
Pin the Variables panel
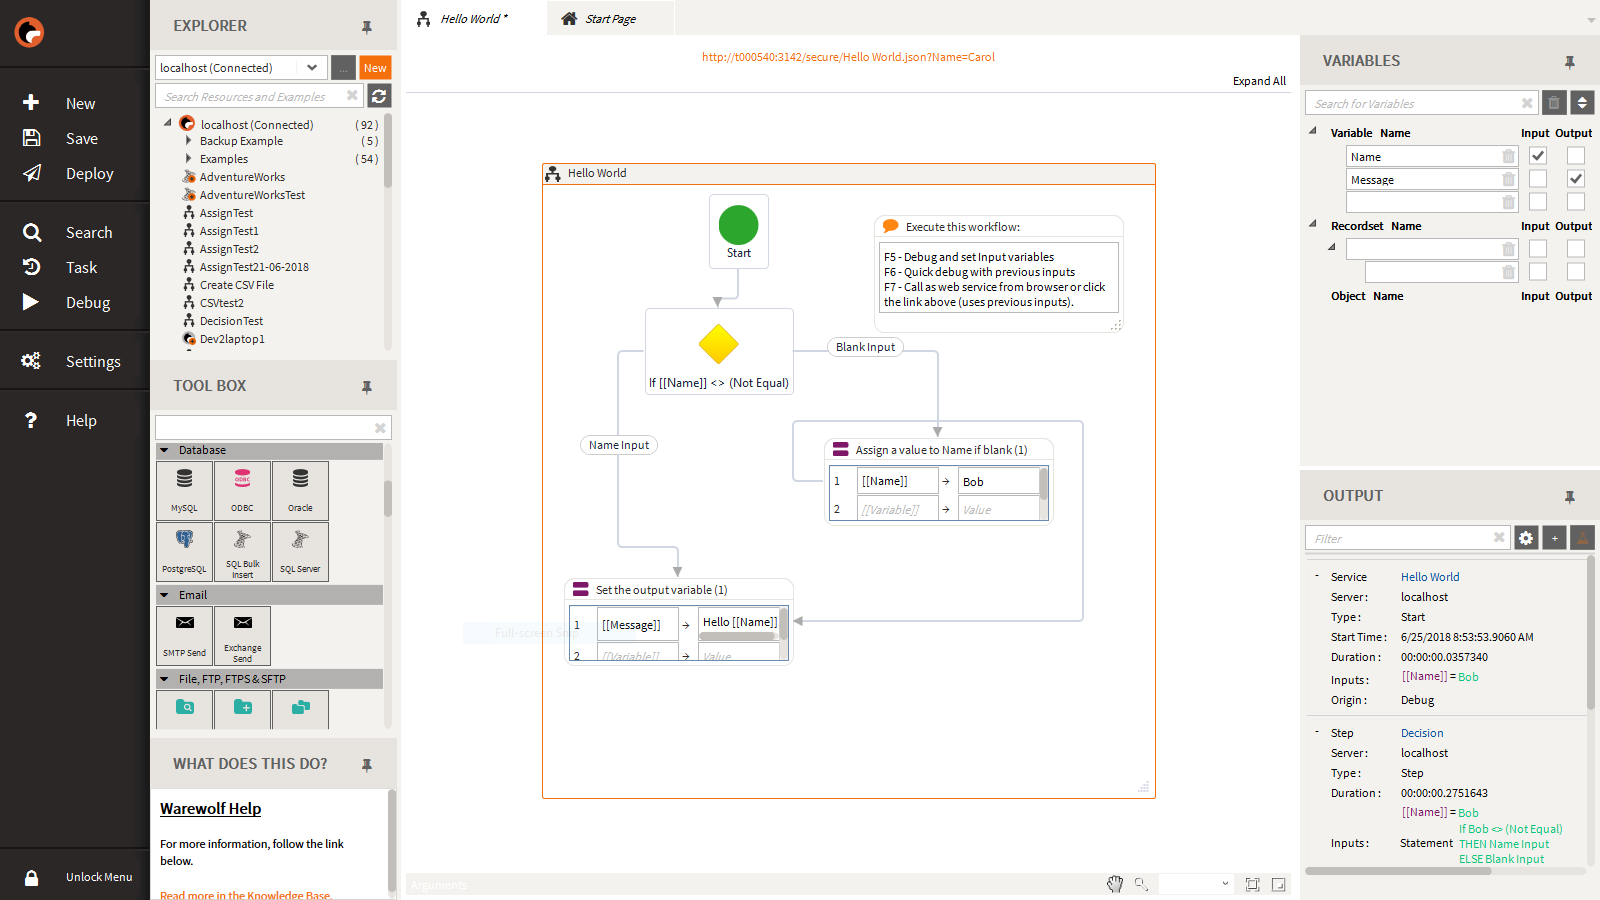[x=1569, y=62]
